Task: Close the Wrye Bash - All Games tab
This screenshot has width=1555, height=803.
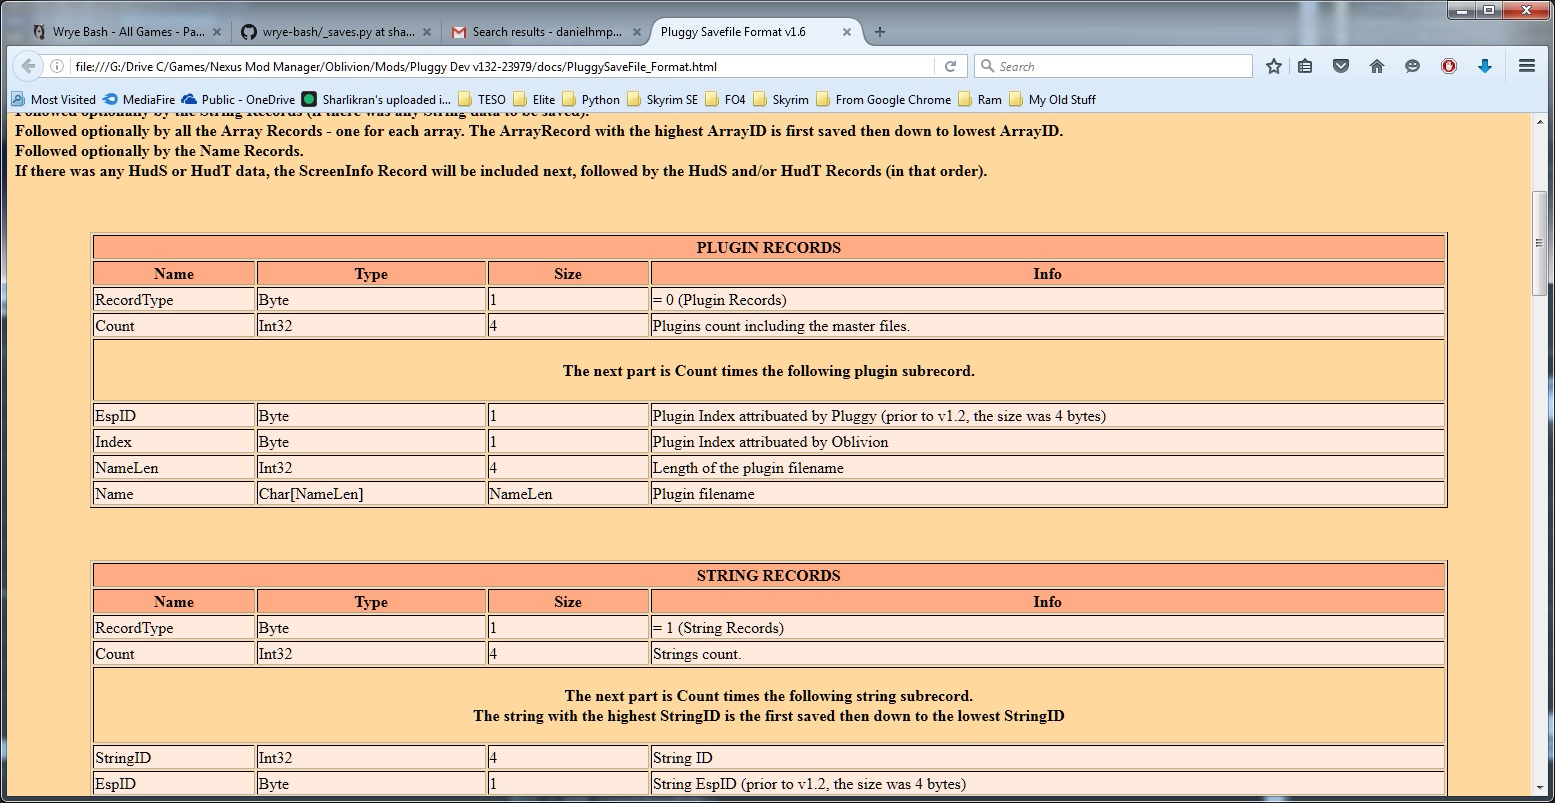Action: [x=217, y=32]
